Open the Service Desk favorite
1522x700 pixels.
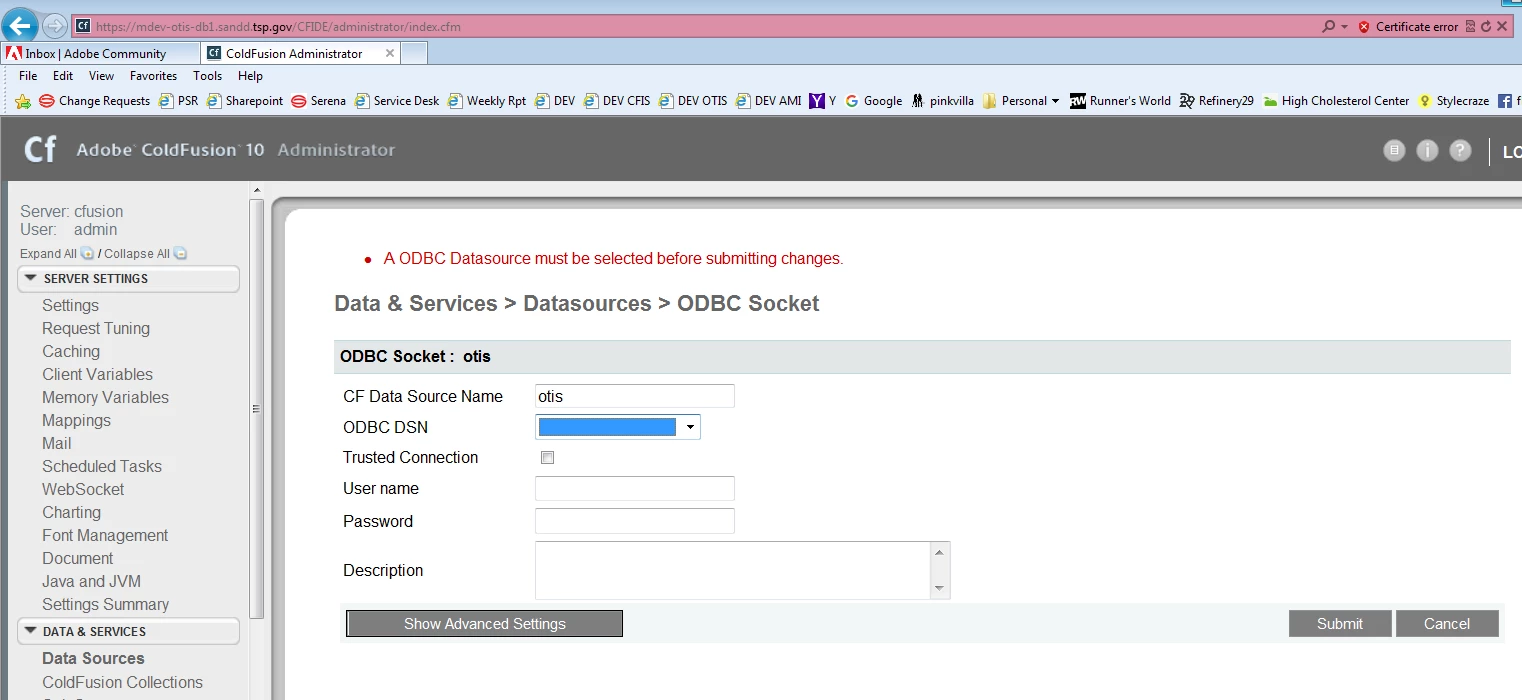click(x=397, y=101)
